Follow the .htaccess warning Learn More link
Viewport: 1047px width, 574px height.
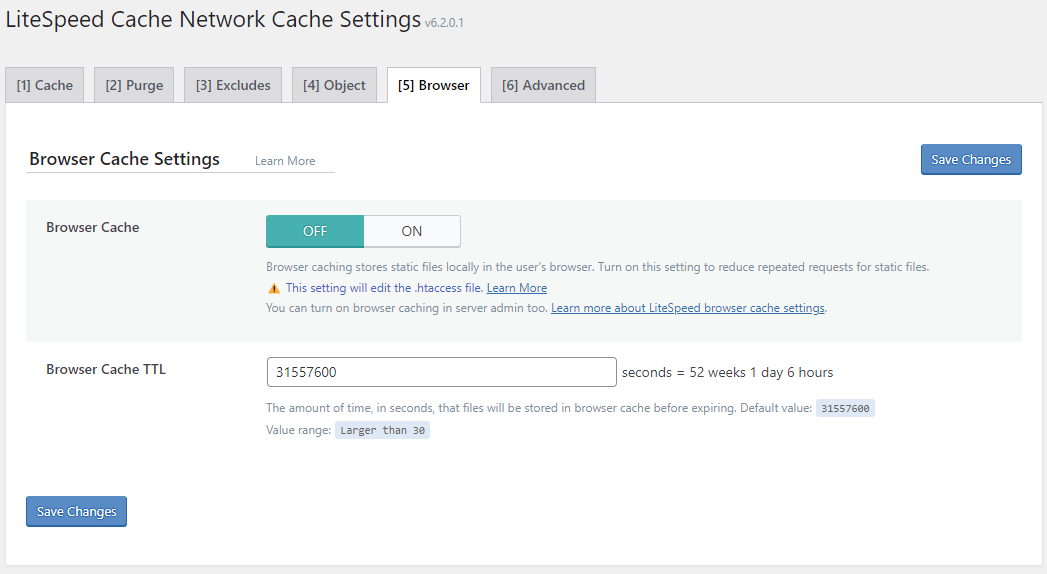[517, 288]
